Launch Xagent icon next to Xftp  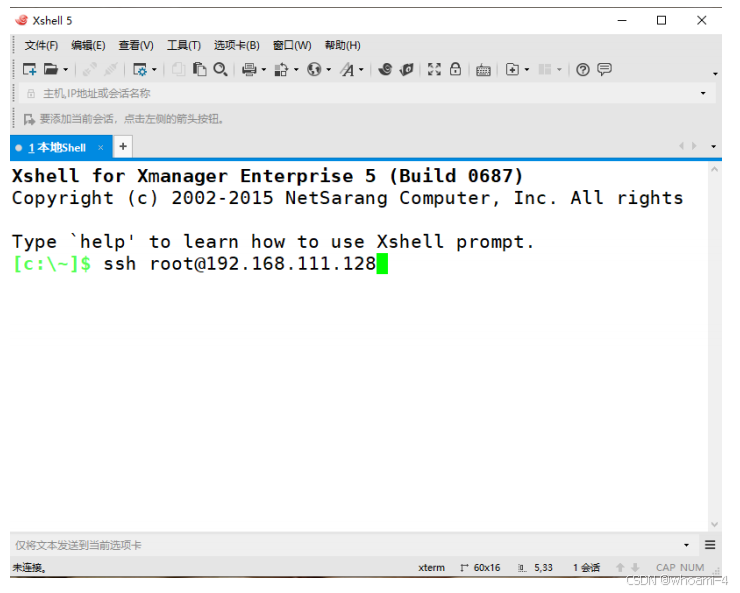tap(406, 70)
